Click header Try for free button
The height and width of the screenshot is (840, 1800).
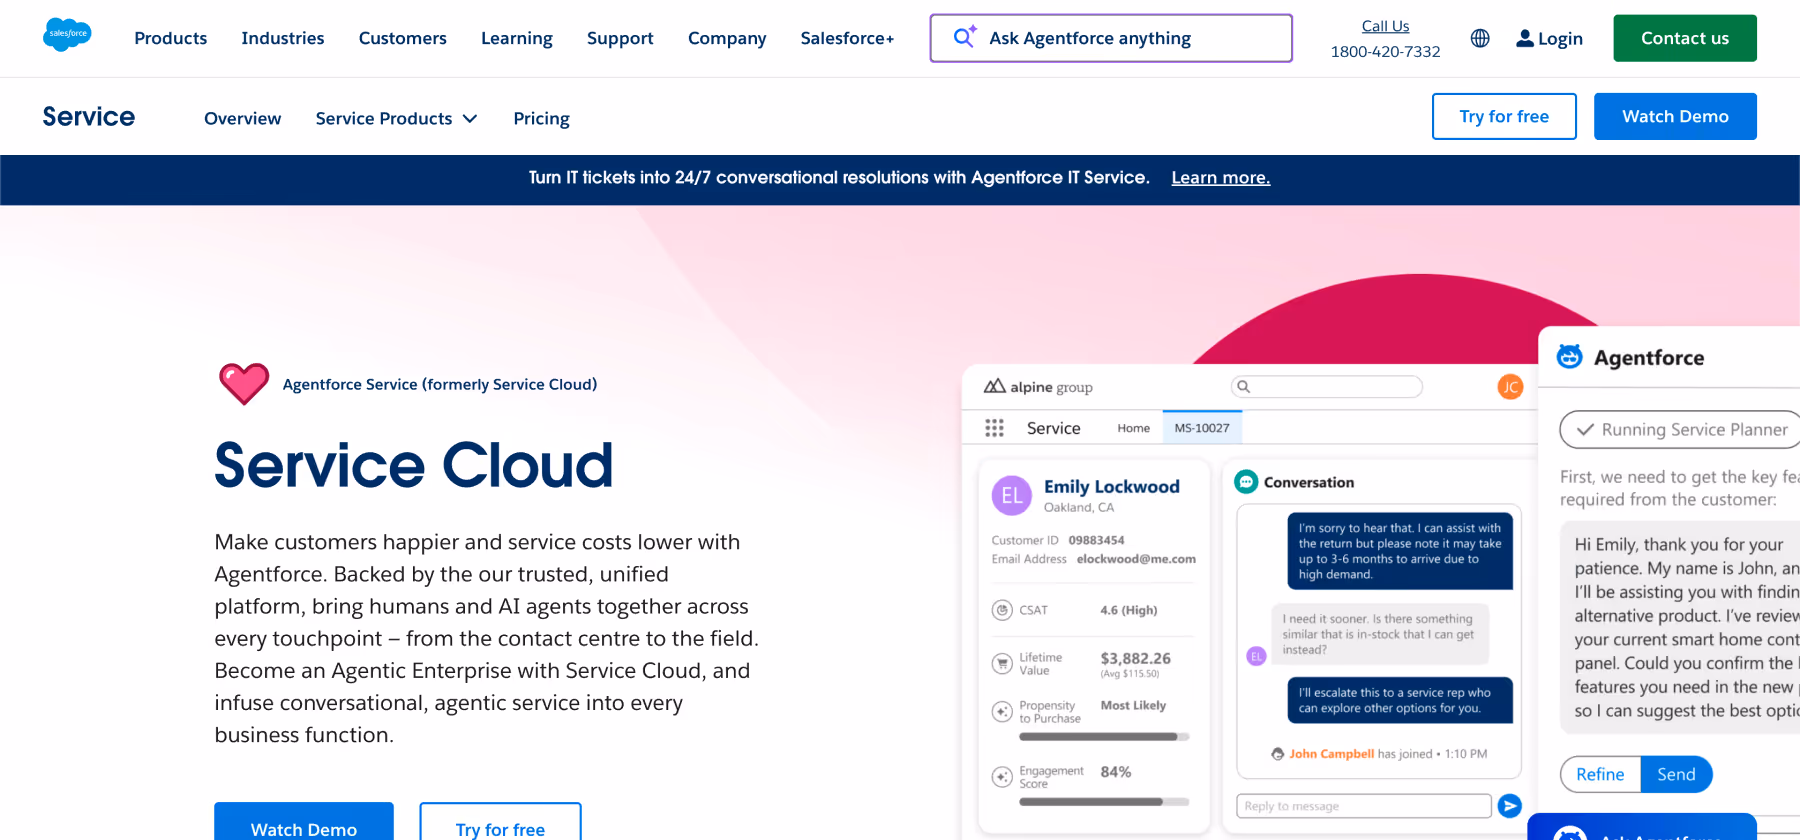(x=1504, y=116)
